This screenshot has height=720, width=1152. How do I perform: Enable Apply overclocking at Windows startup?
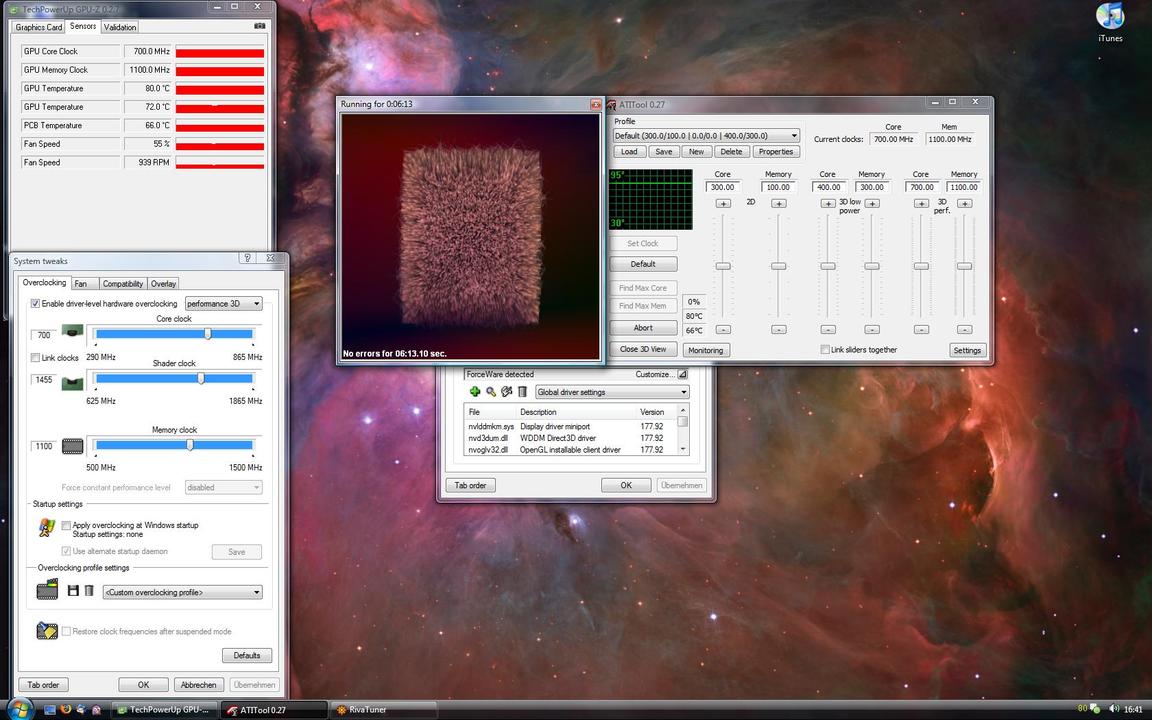66,525
